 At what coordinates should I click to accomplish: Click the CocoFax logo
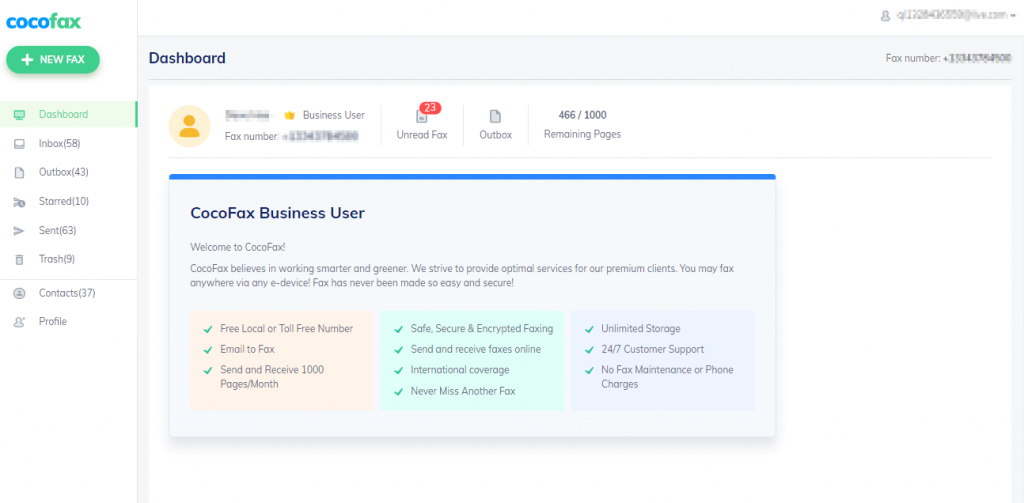(44, 22)
